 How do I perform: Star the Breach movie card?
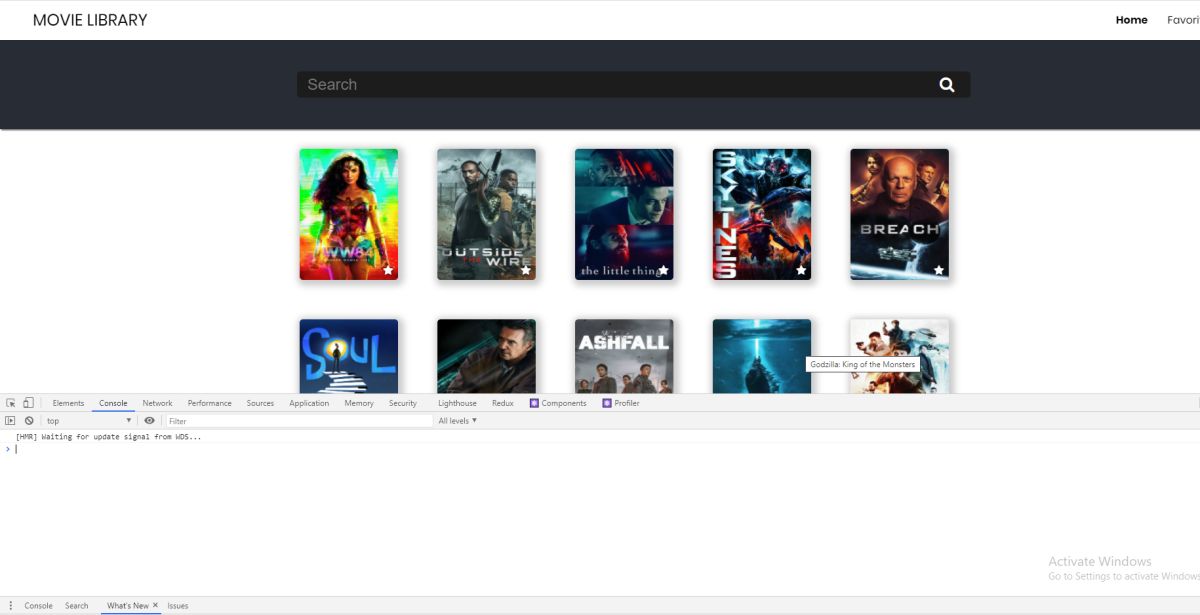point(939,270)
